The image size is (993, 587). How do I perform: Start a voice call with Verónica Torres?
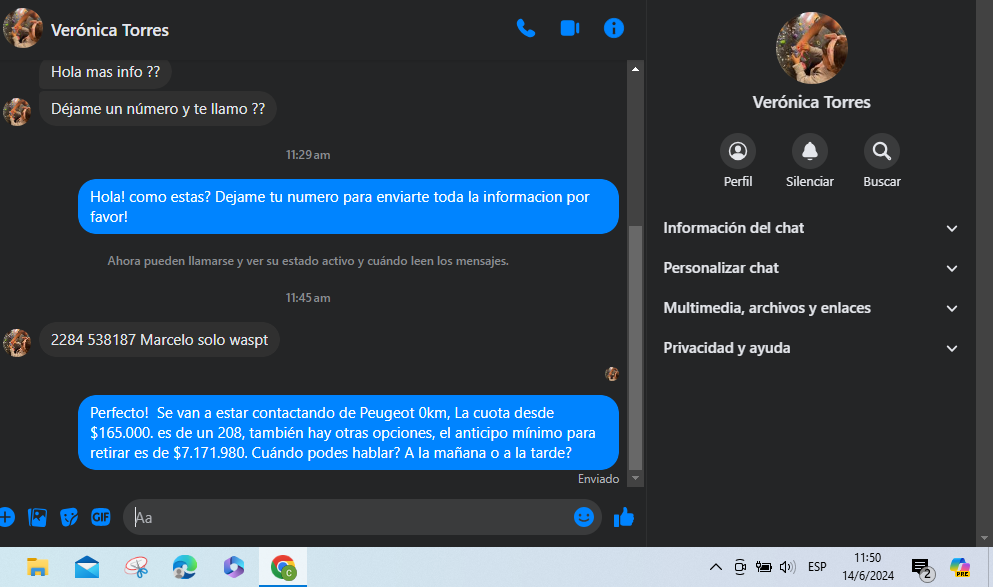tap(526, 28)
